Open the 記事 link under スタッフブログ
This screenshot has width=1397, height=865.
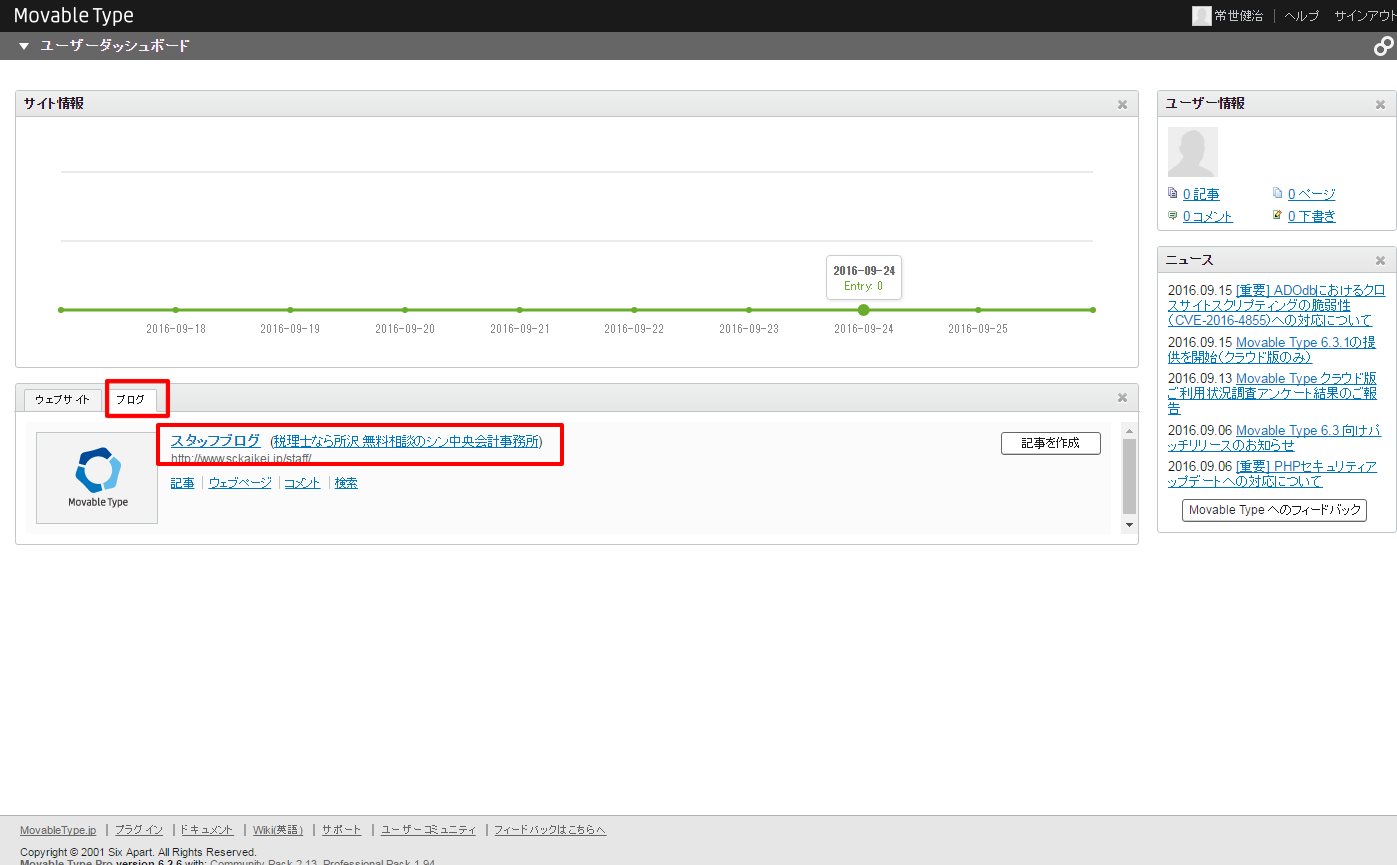pos(182,483)
